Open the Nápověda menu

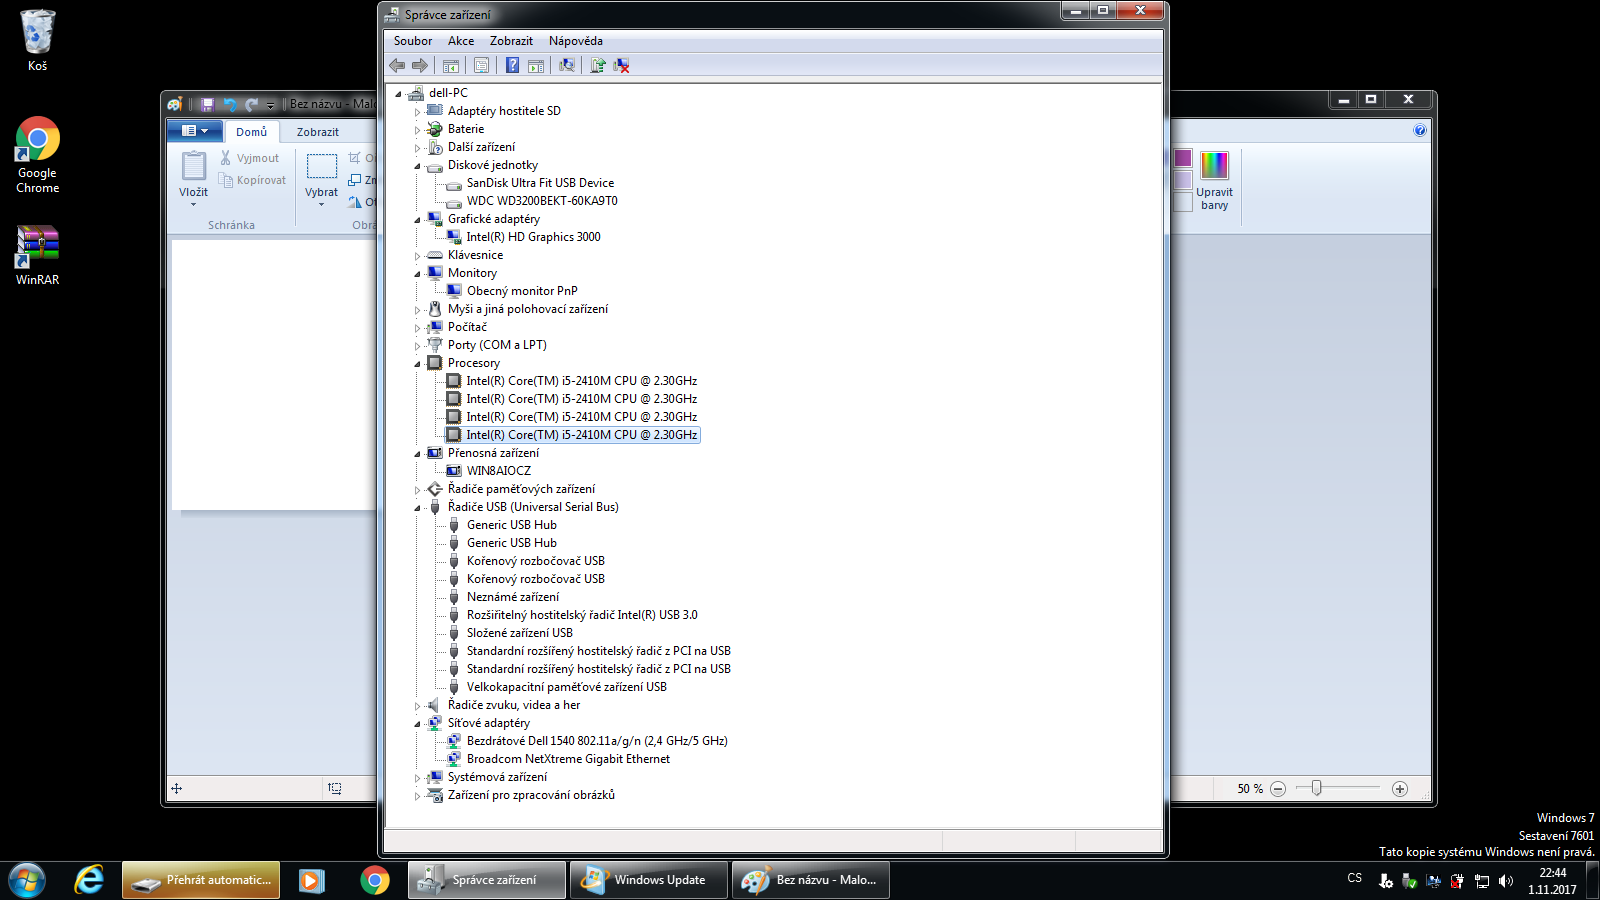coord(576,41)
